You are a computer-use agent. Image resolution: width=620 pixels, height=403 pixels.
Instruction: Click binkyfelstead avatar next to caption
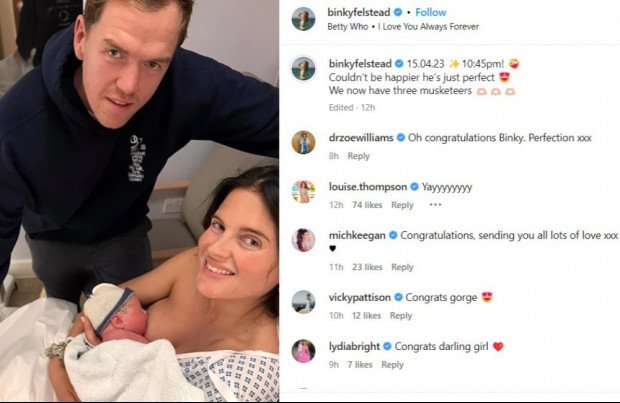pos(303,68)
